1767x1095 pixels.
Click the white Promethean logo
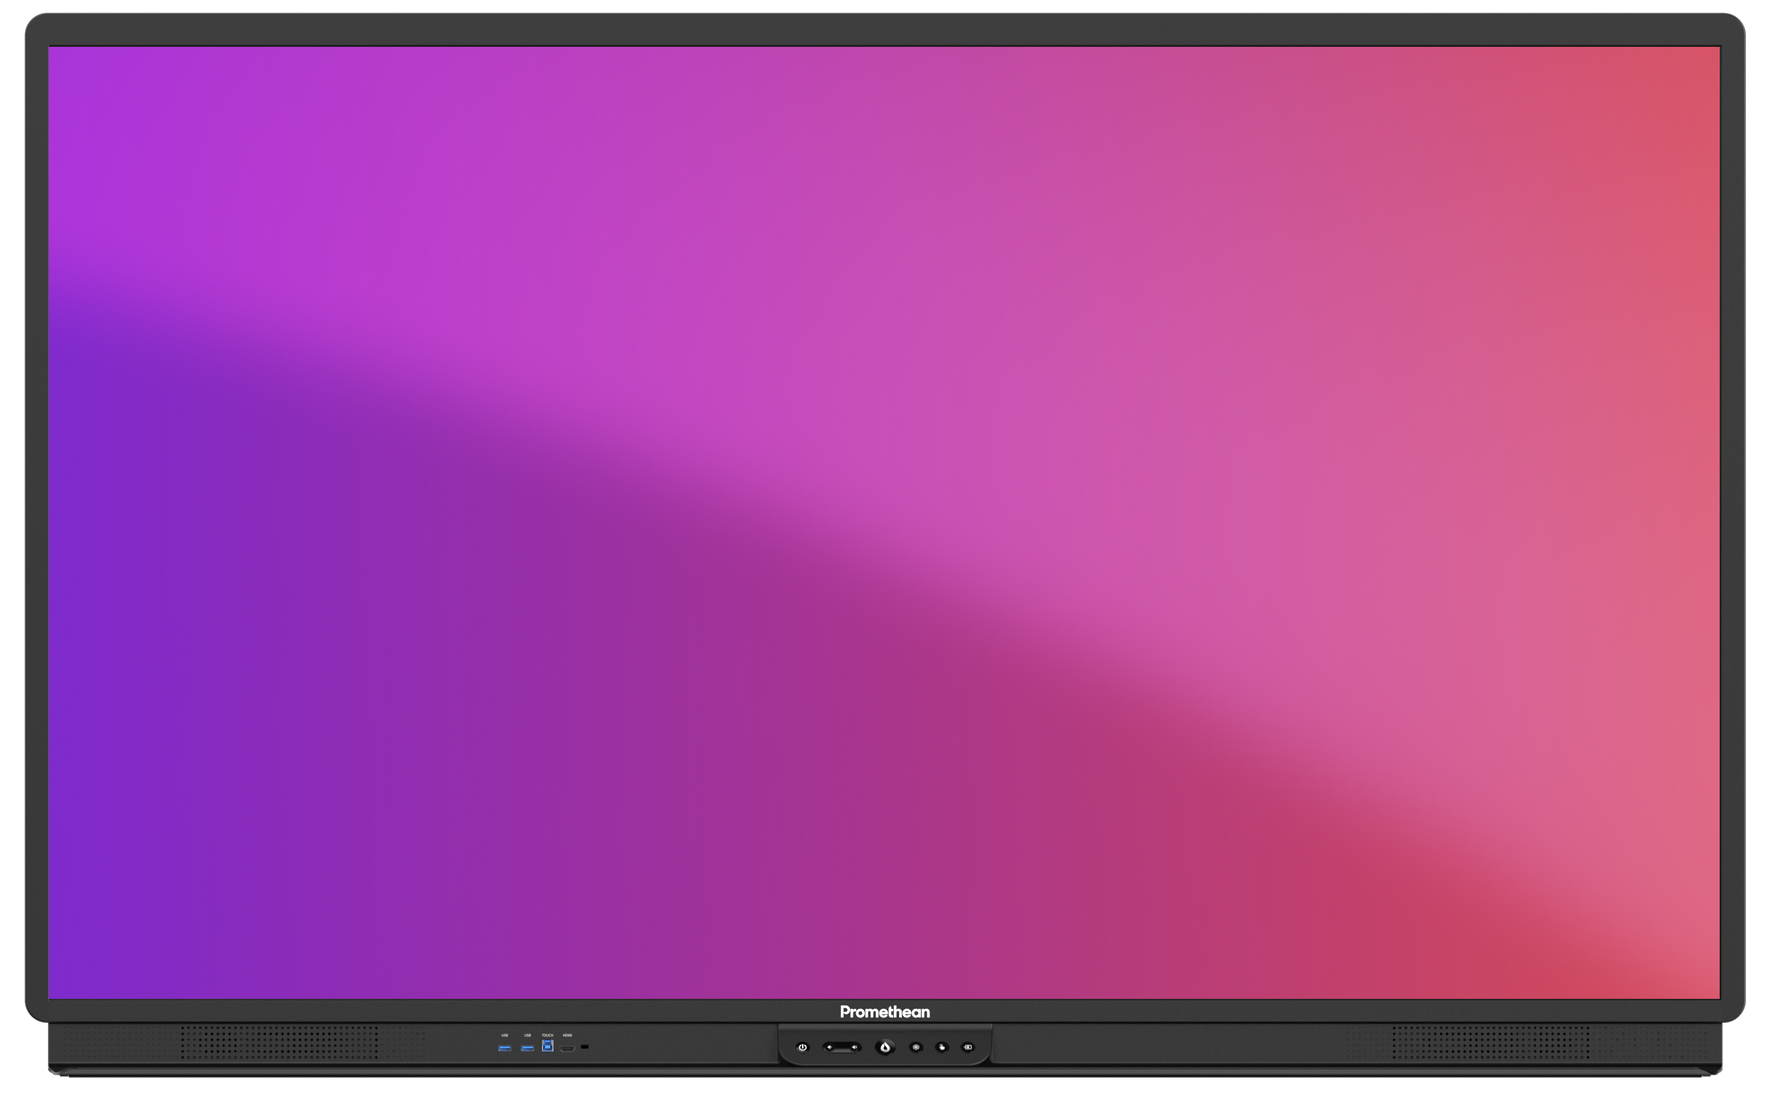pyautogui.click(x=885, y=1012)
